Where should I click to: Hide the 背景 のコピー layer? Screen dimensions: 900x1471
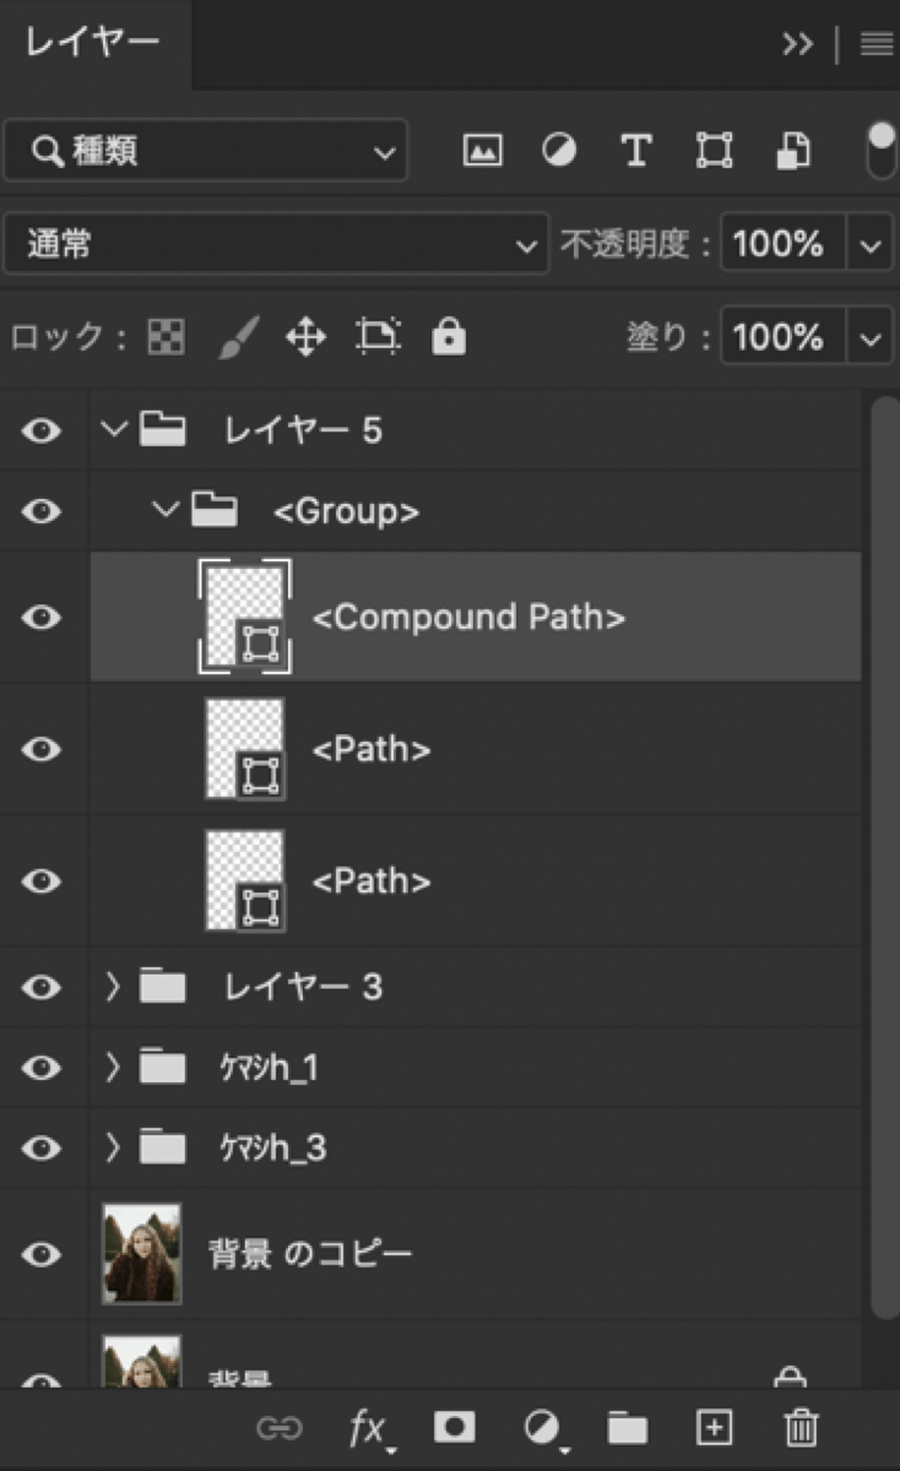(41, 1254)
